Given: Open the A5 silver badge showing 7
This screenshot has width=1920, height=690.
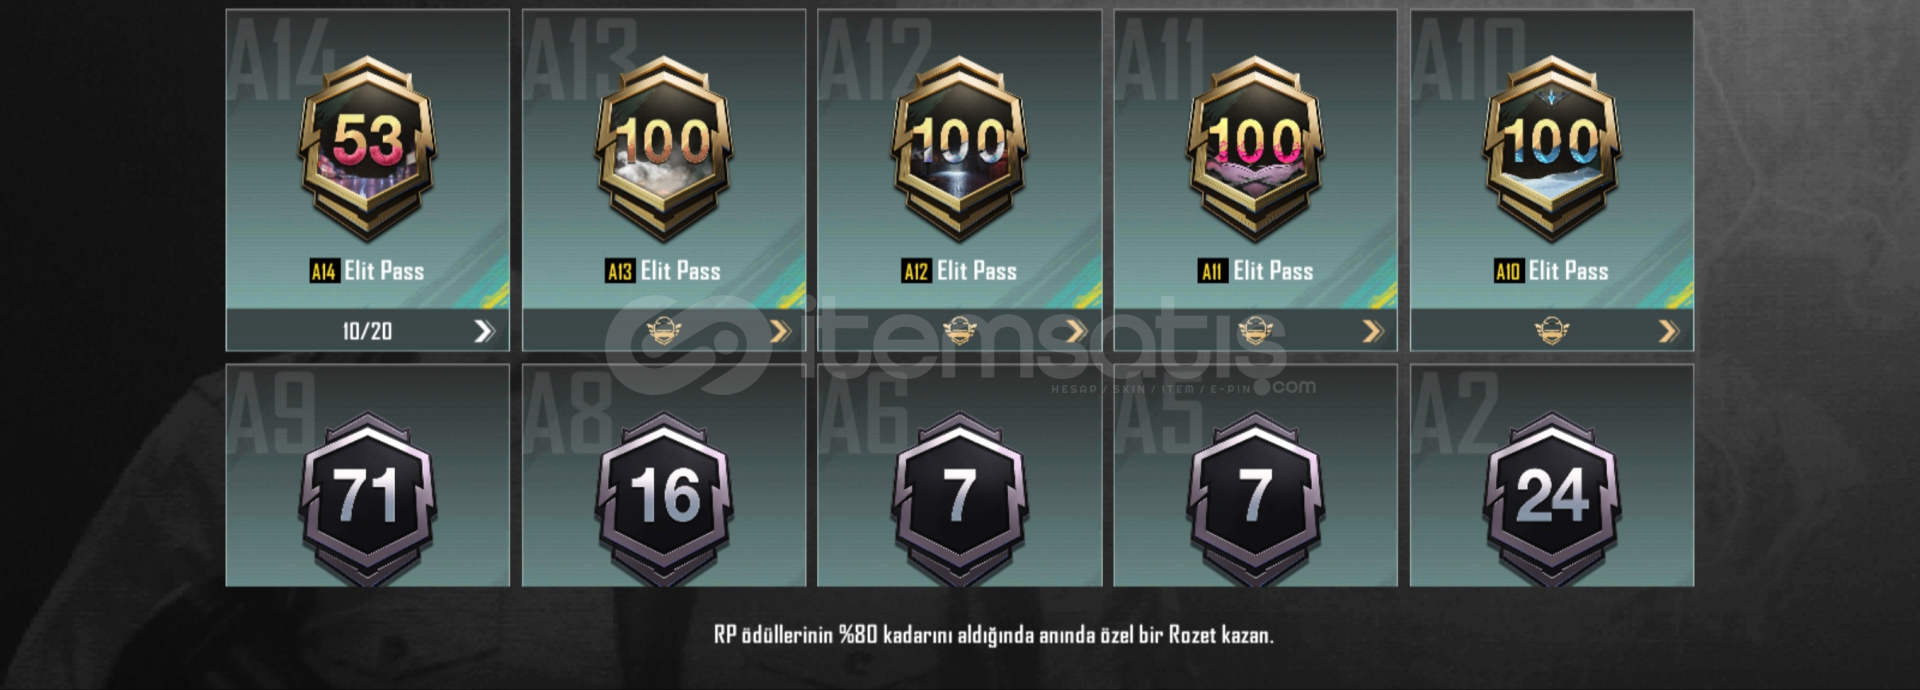Looking at the screenshot, I should click(1255, 498).
